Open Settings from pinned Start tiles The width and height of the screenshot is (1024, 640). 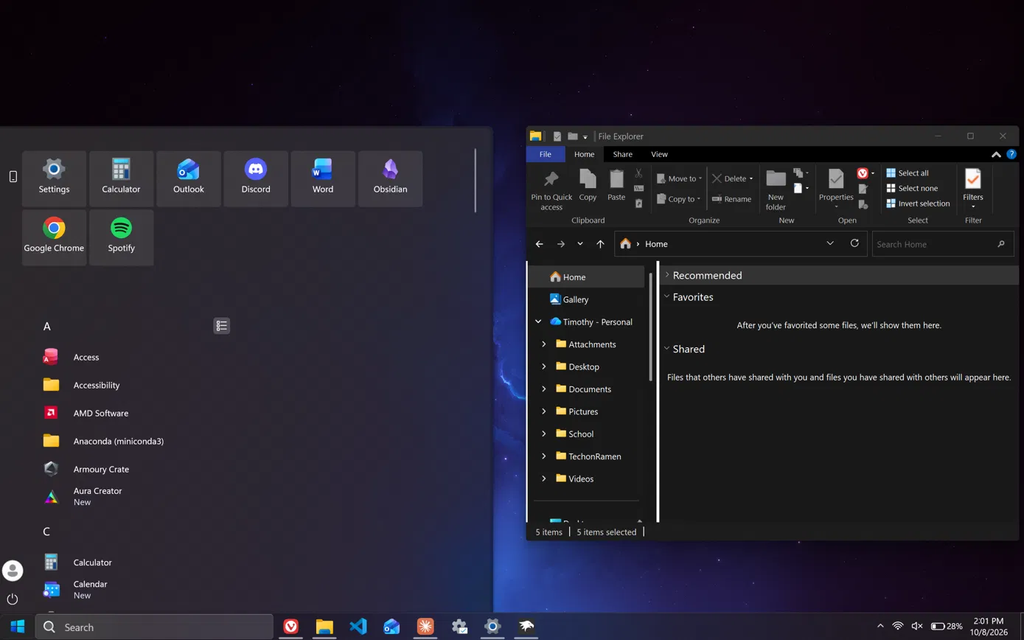coord(54,178)
